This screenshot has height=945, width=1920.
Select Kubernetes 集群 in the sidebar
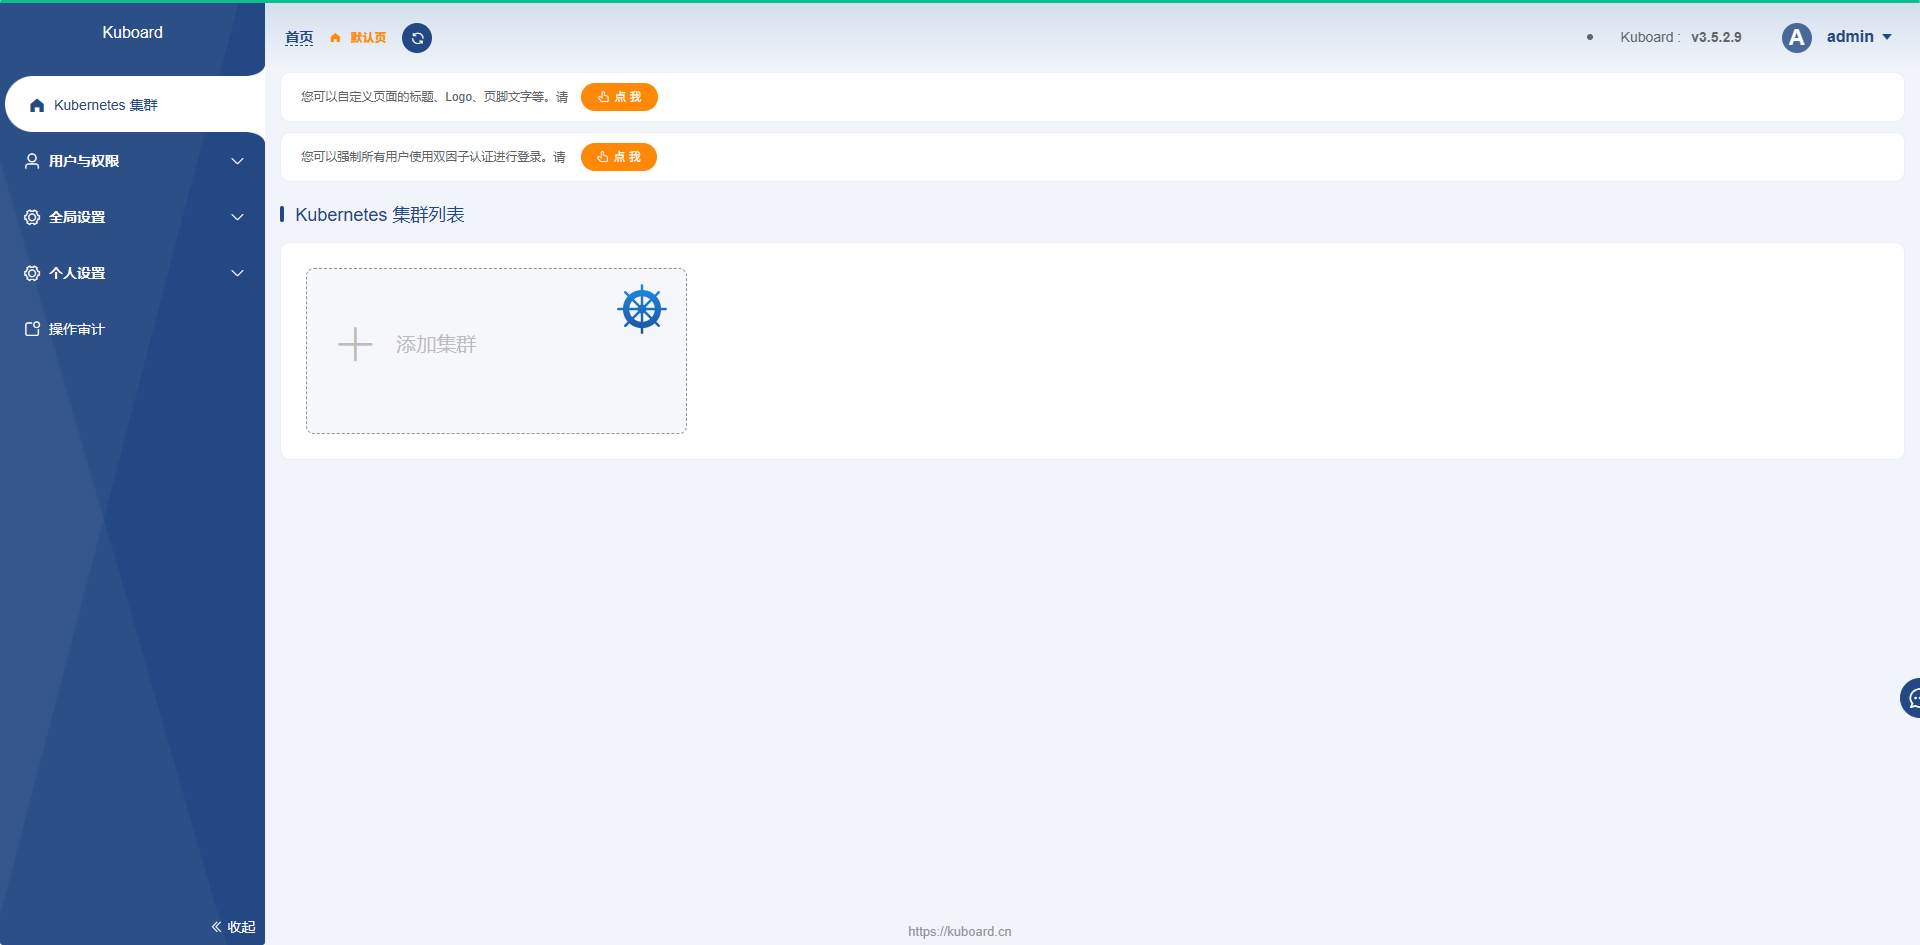(135, 104)
